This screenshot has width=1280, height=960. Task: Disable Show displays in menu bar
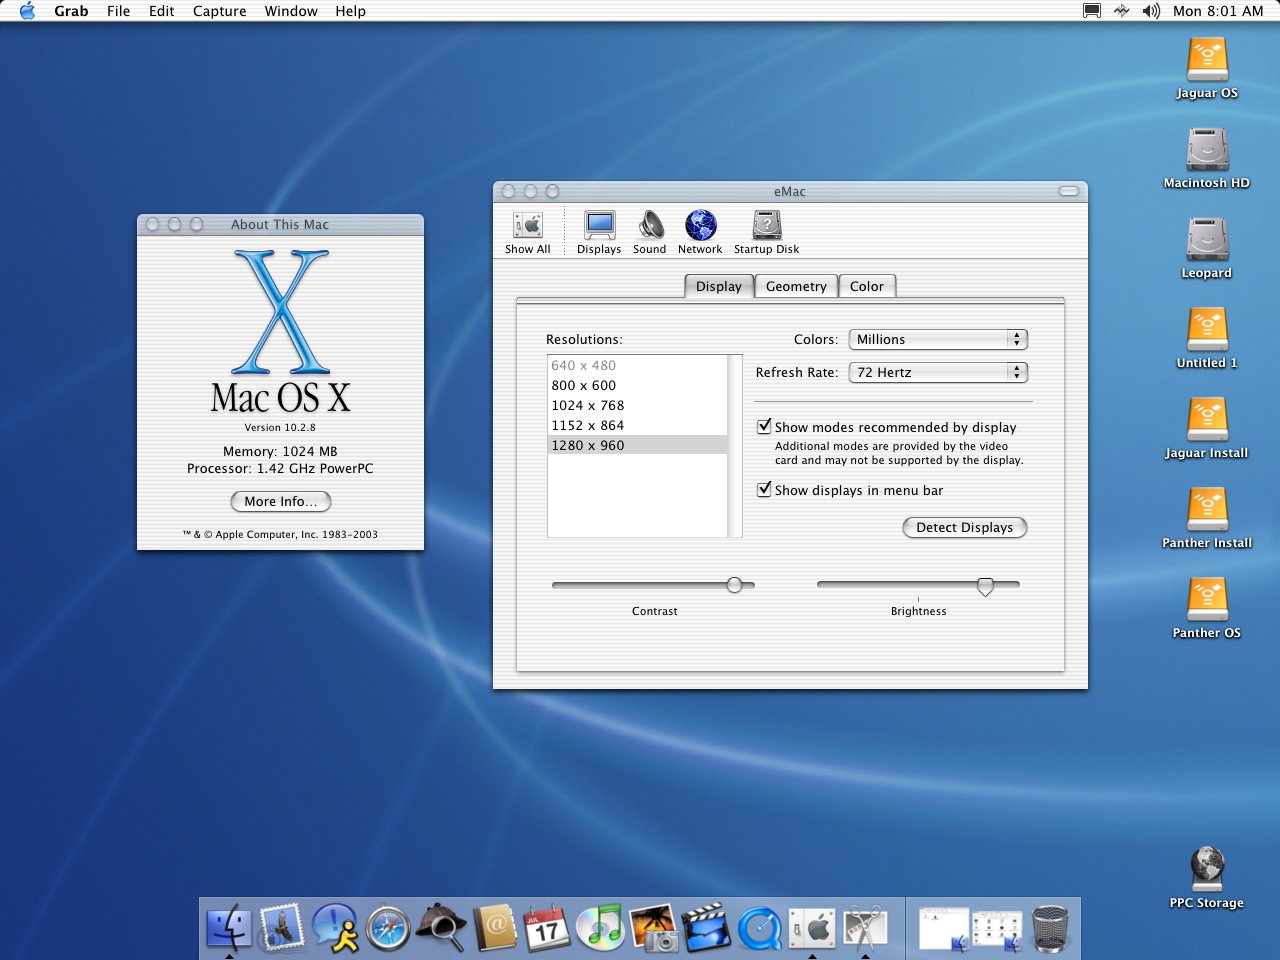[x=764, y=490]
